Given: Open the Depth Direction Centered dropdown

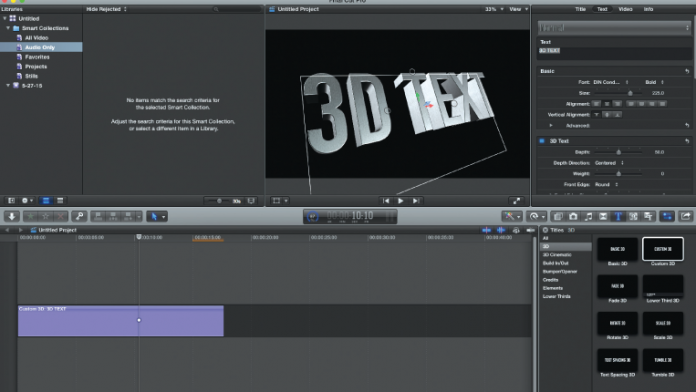Looking at the screenshot, I should 609,163.
